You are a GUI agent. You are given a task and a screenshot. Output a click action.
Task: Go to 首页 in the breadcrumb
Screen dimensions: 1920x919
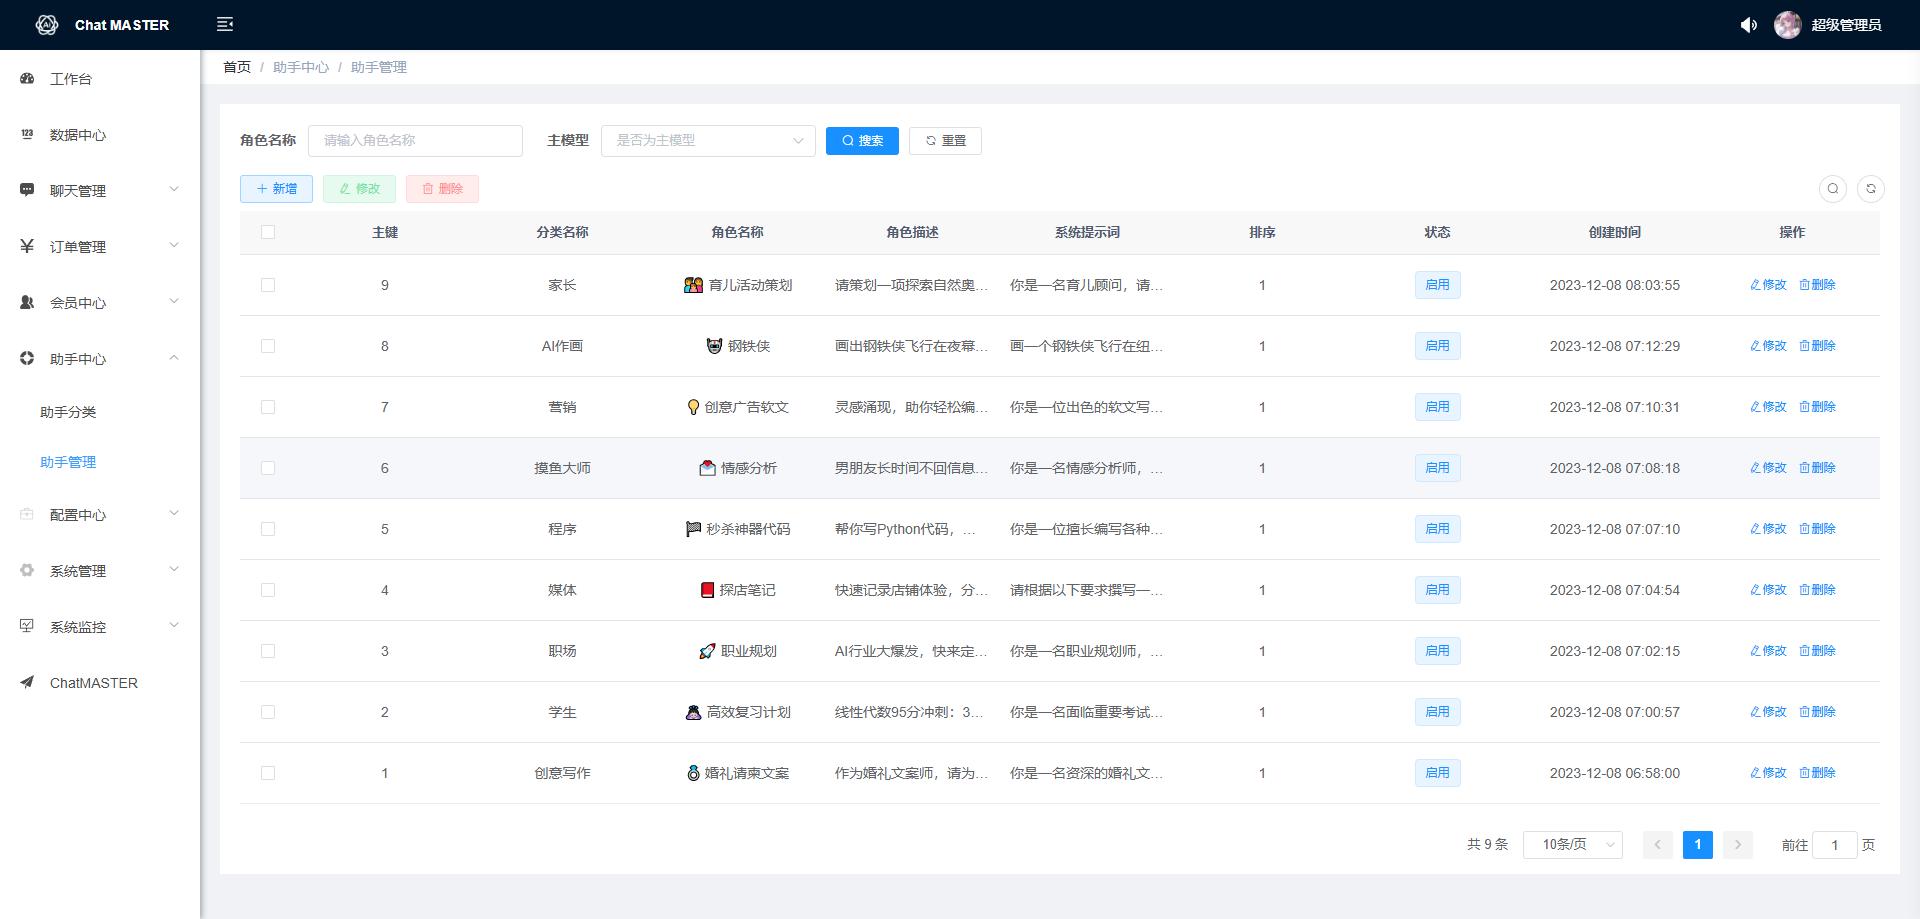pyautogui.click(x=237, y=67)
